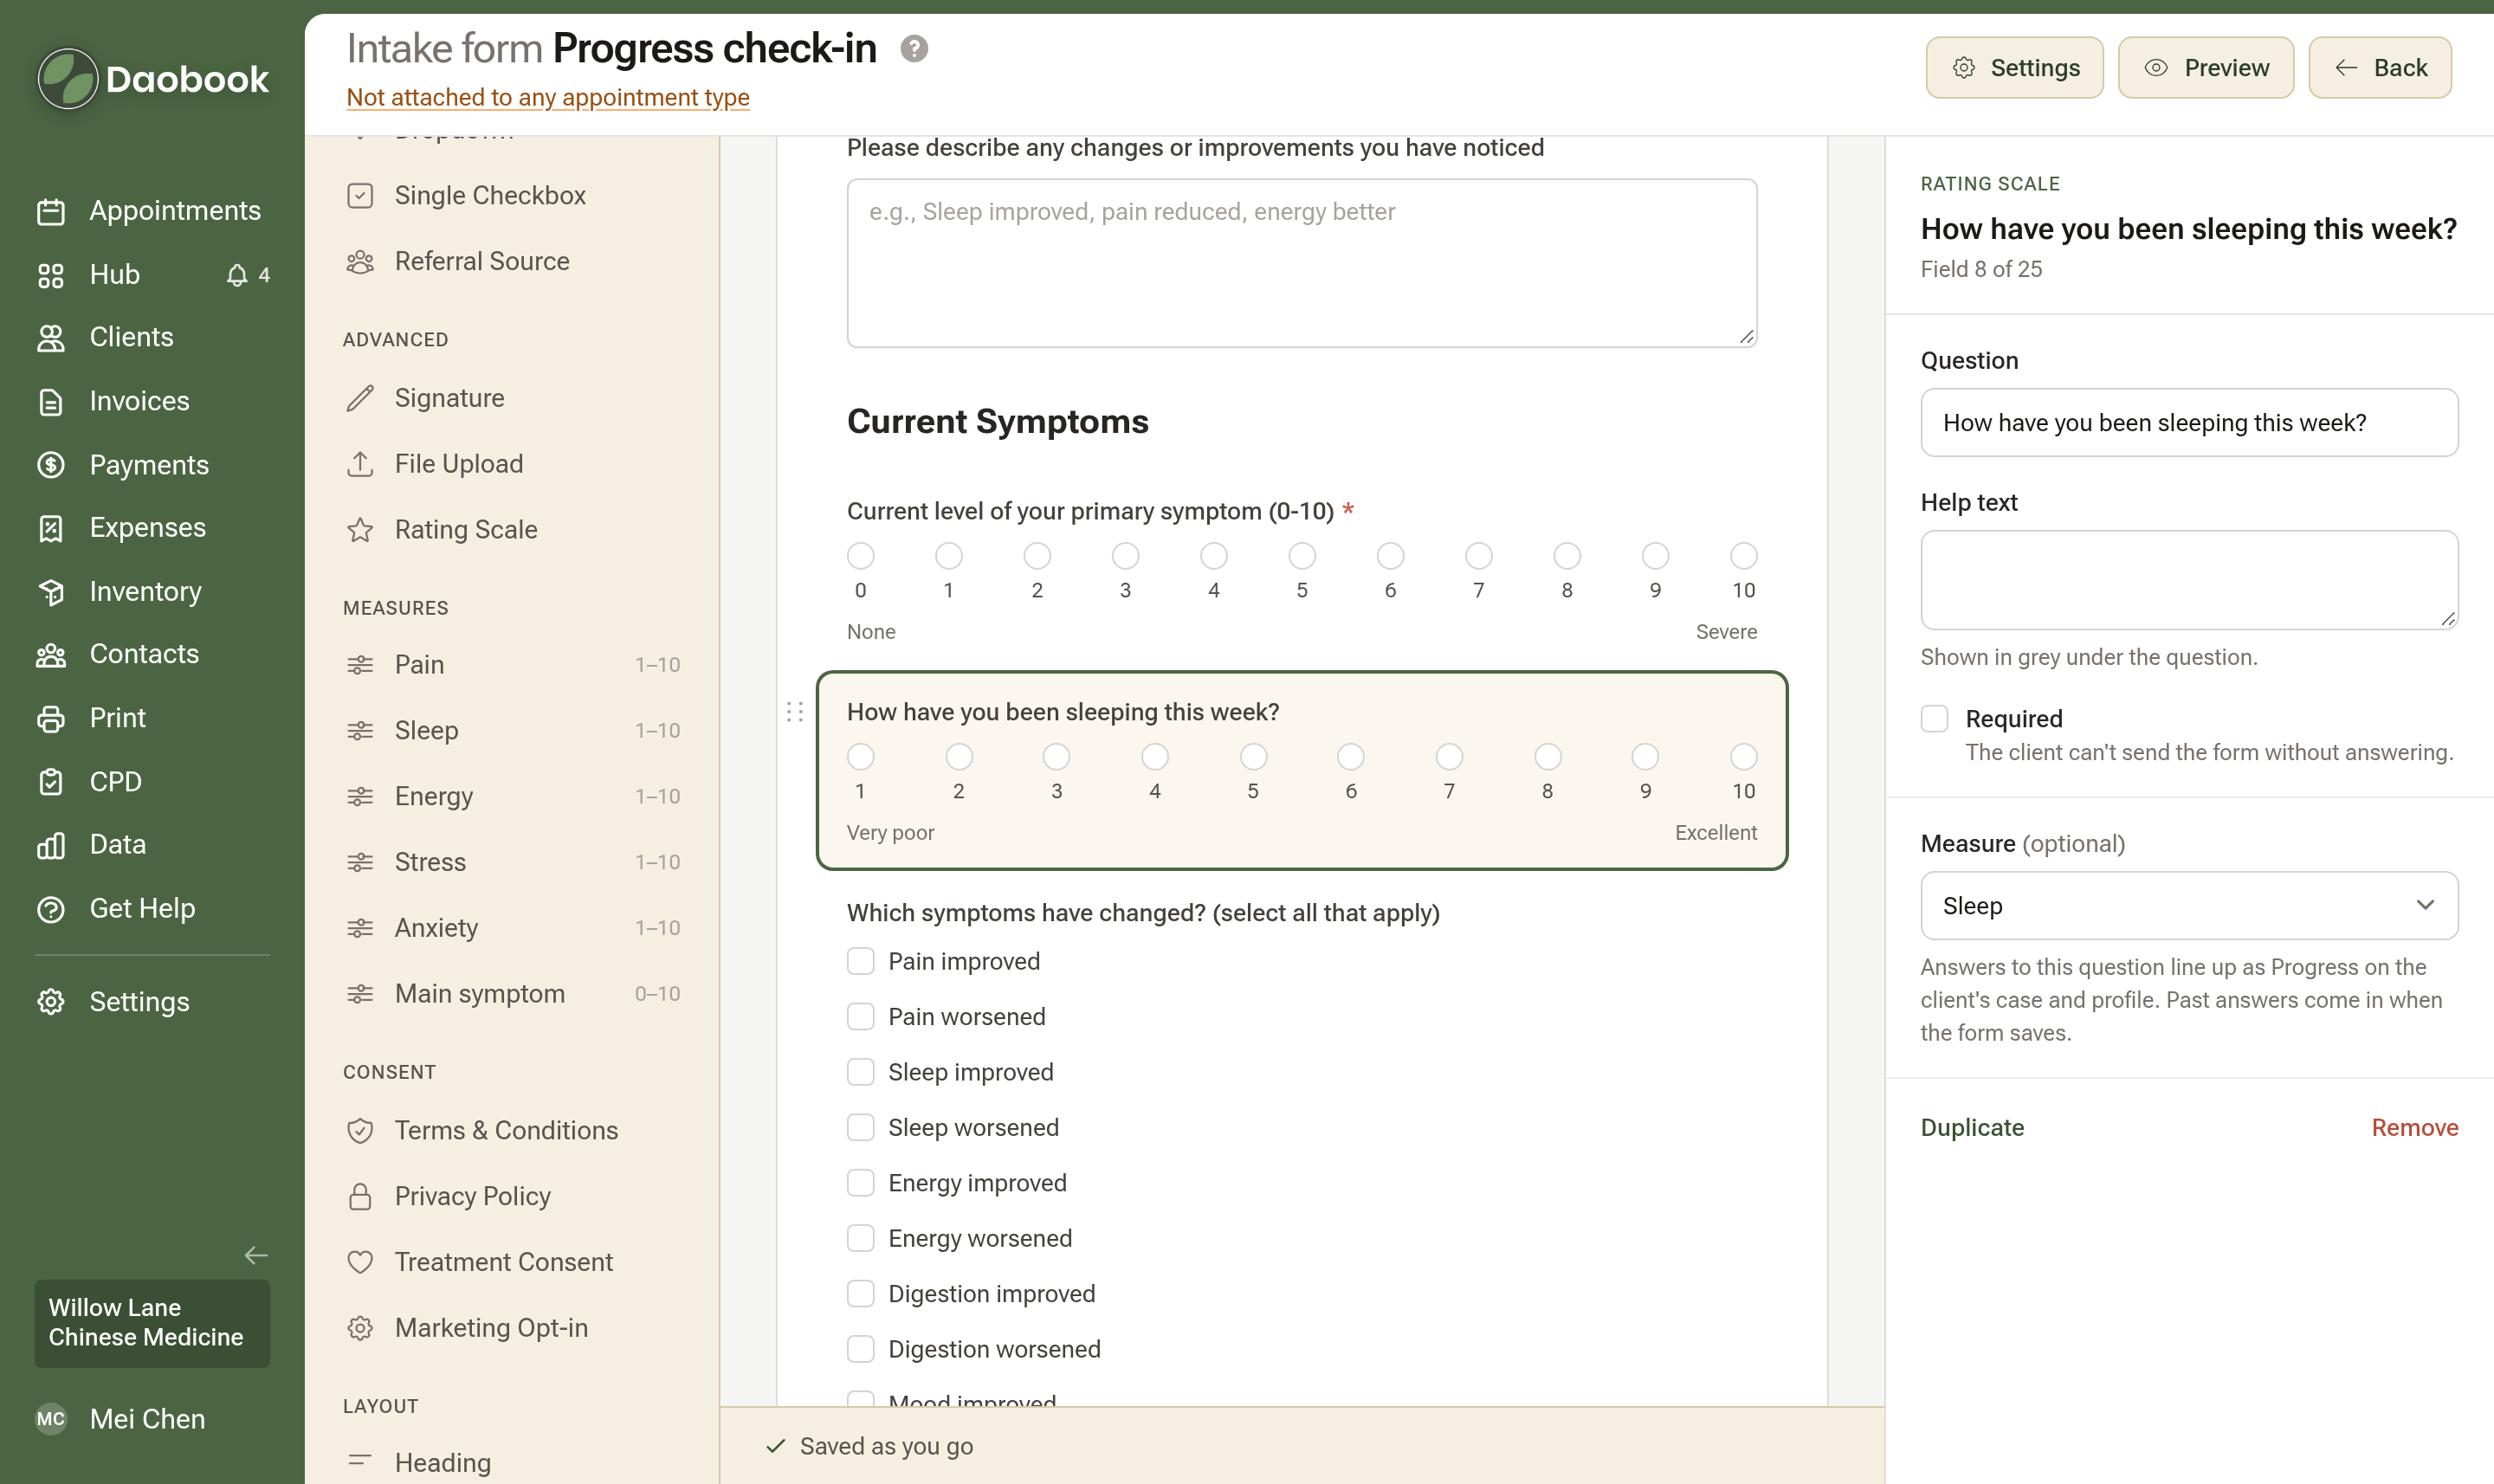Check the Pain improved option

point(861,962)
